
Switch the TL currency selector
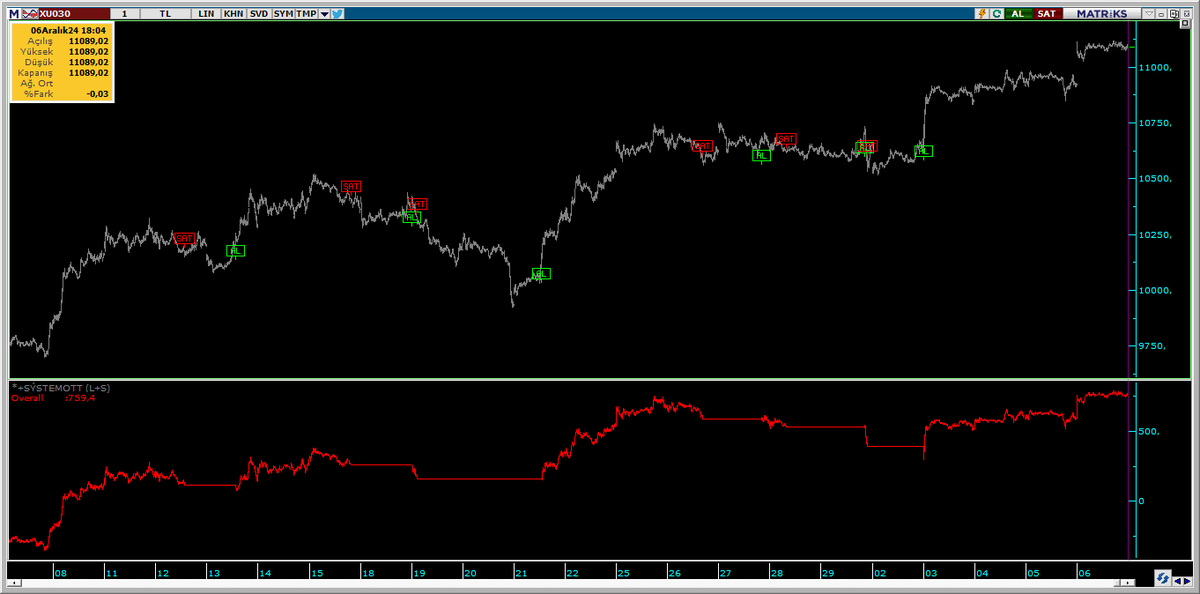165,14
